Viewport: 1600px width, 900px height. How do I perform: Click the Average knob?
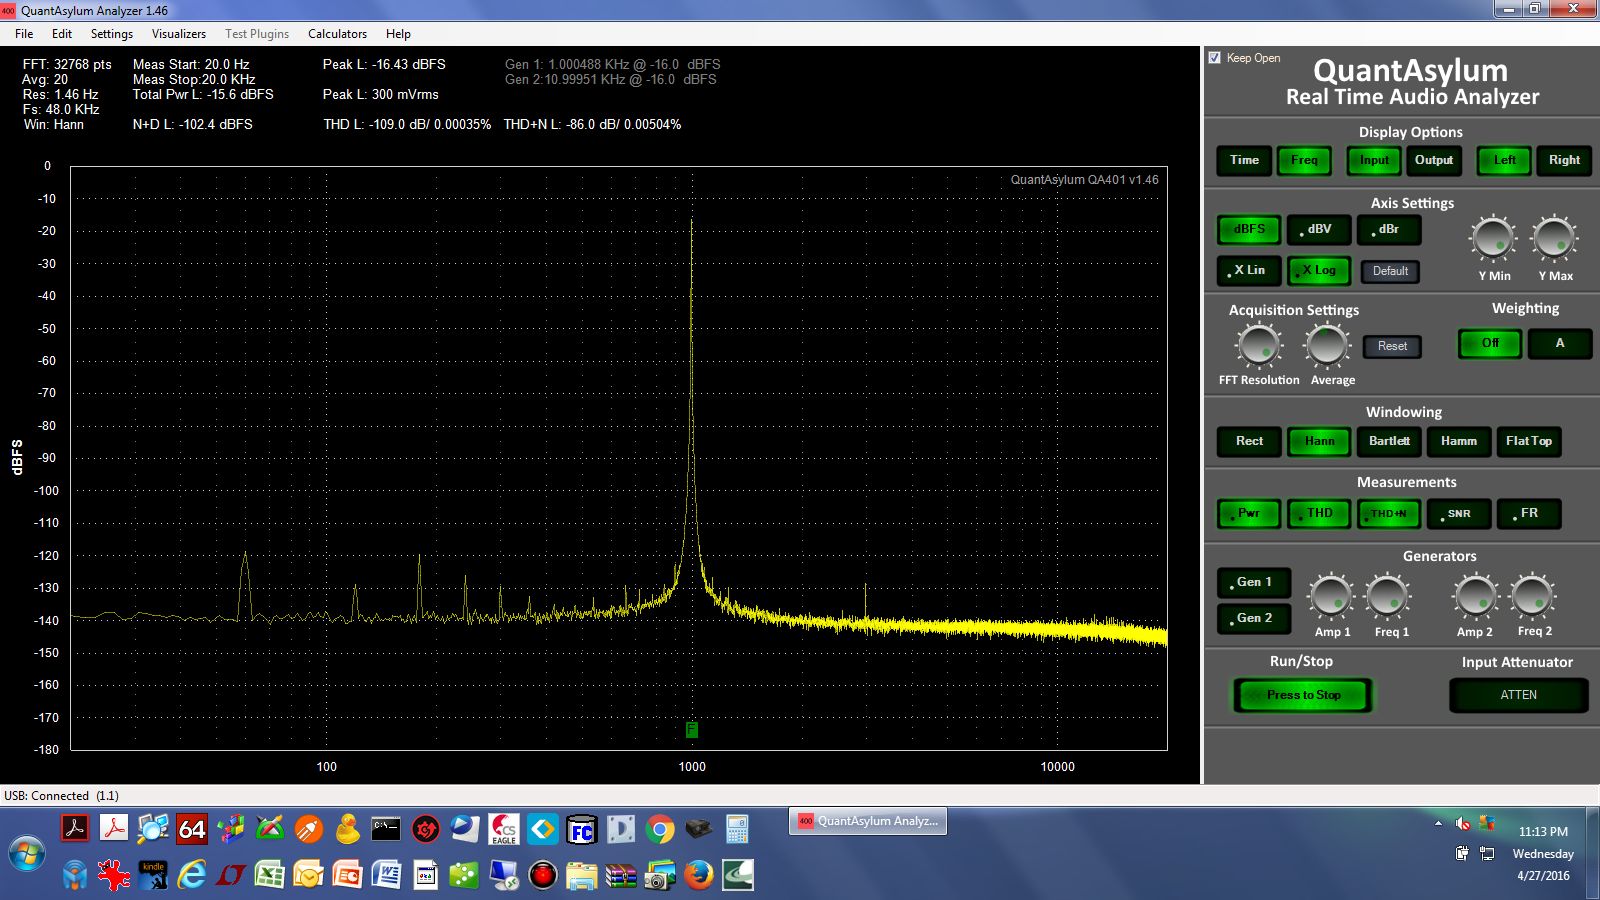[1327, 346]
